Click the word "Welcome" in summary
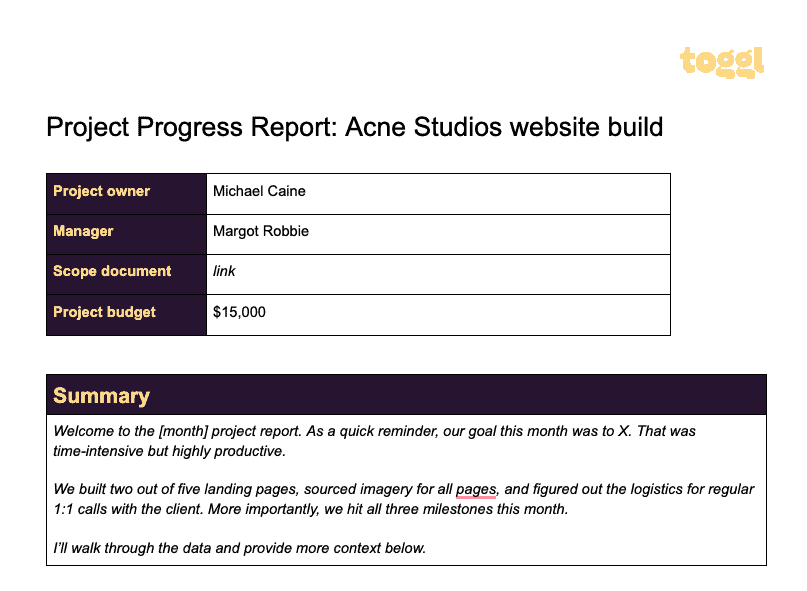This screenshot has width=807, height=591. 84,431
